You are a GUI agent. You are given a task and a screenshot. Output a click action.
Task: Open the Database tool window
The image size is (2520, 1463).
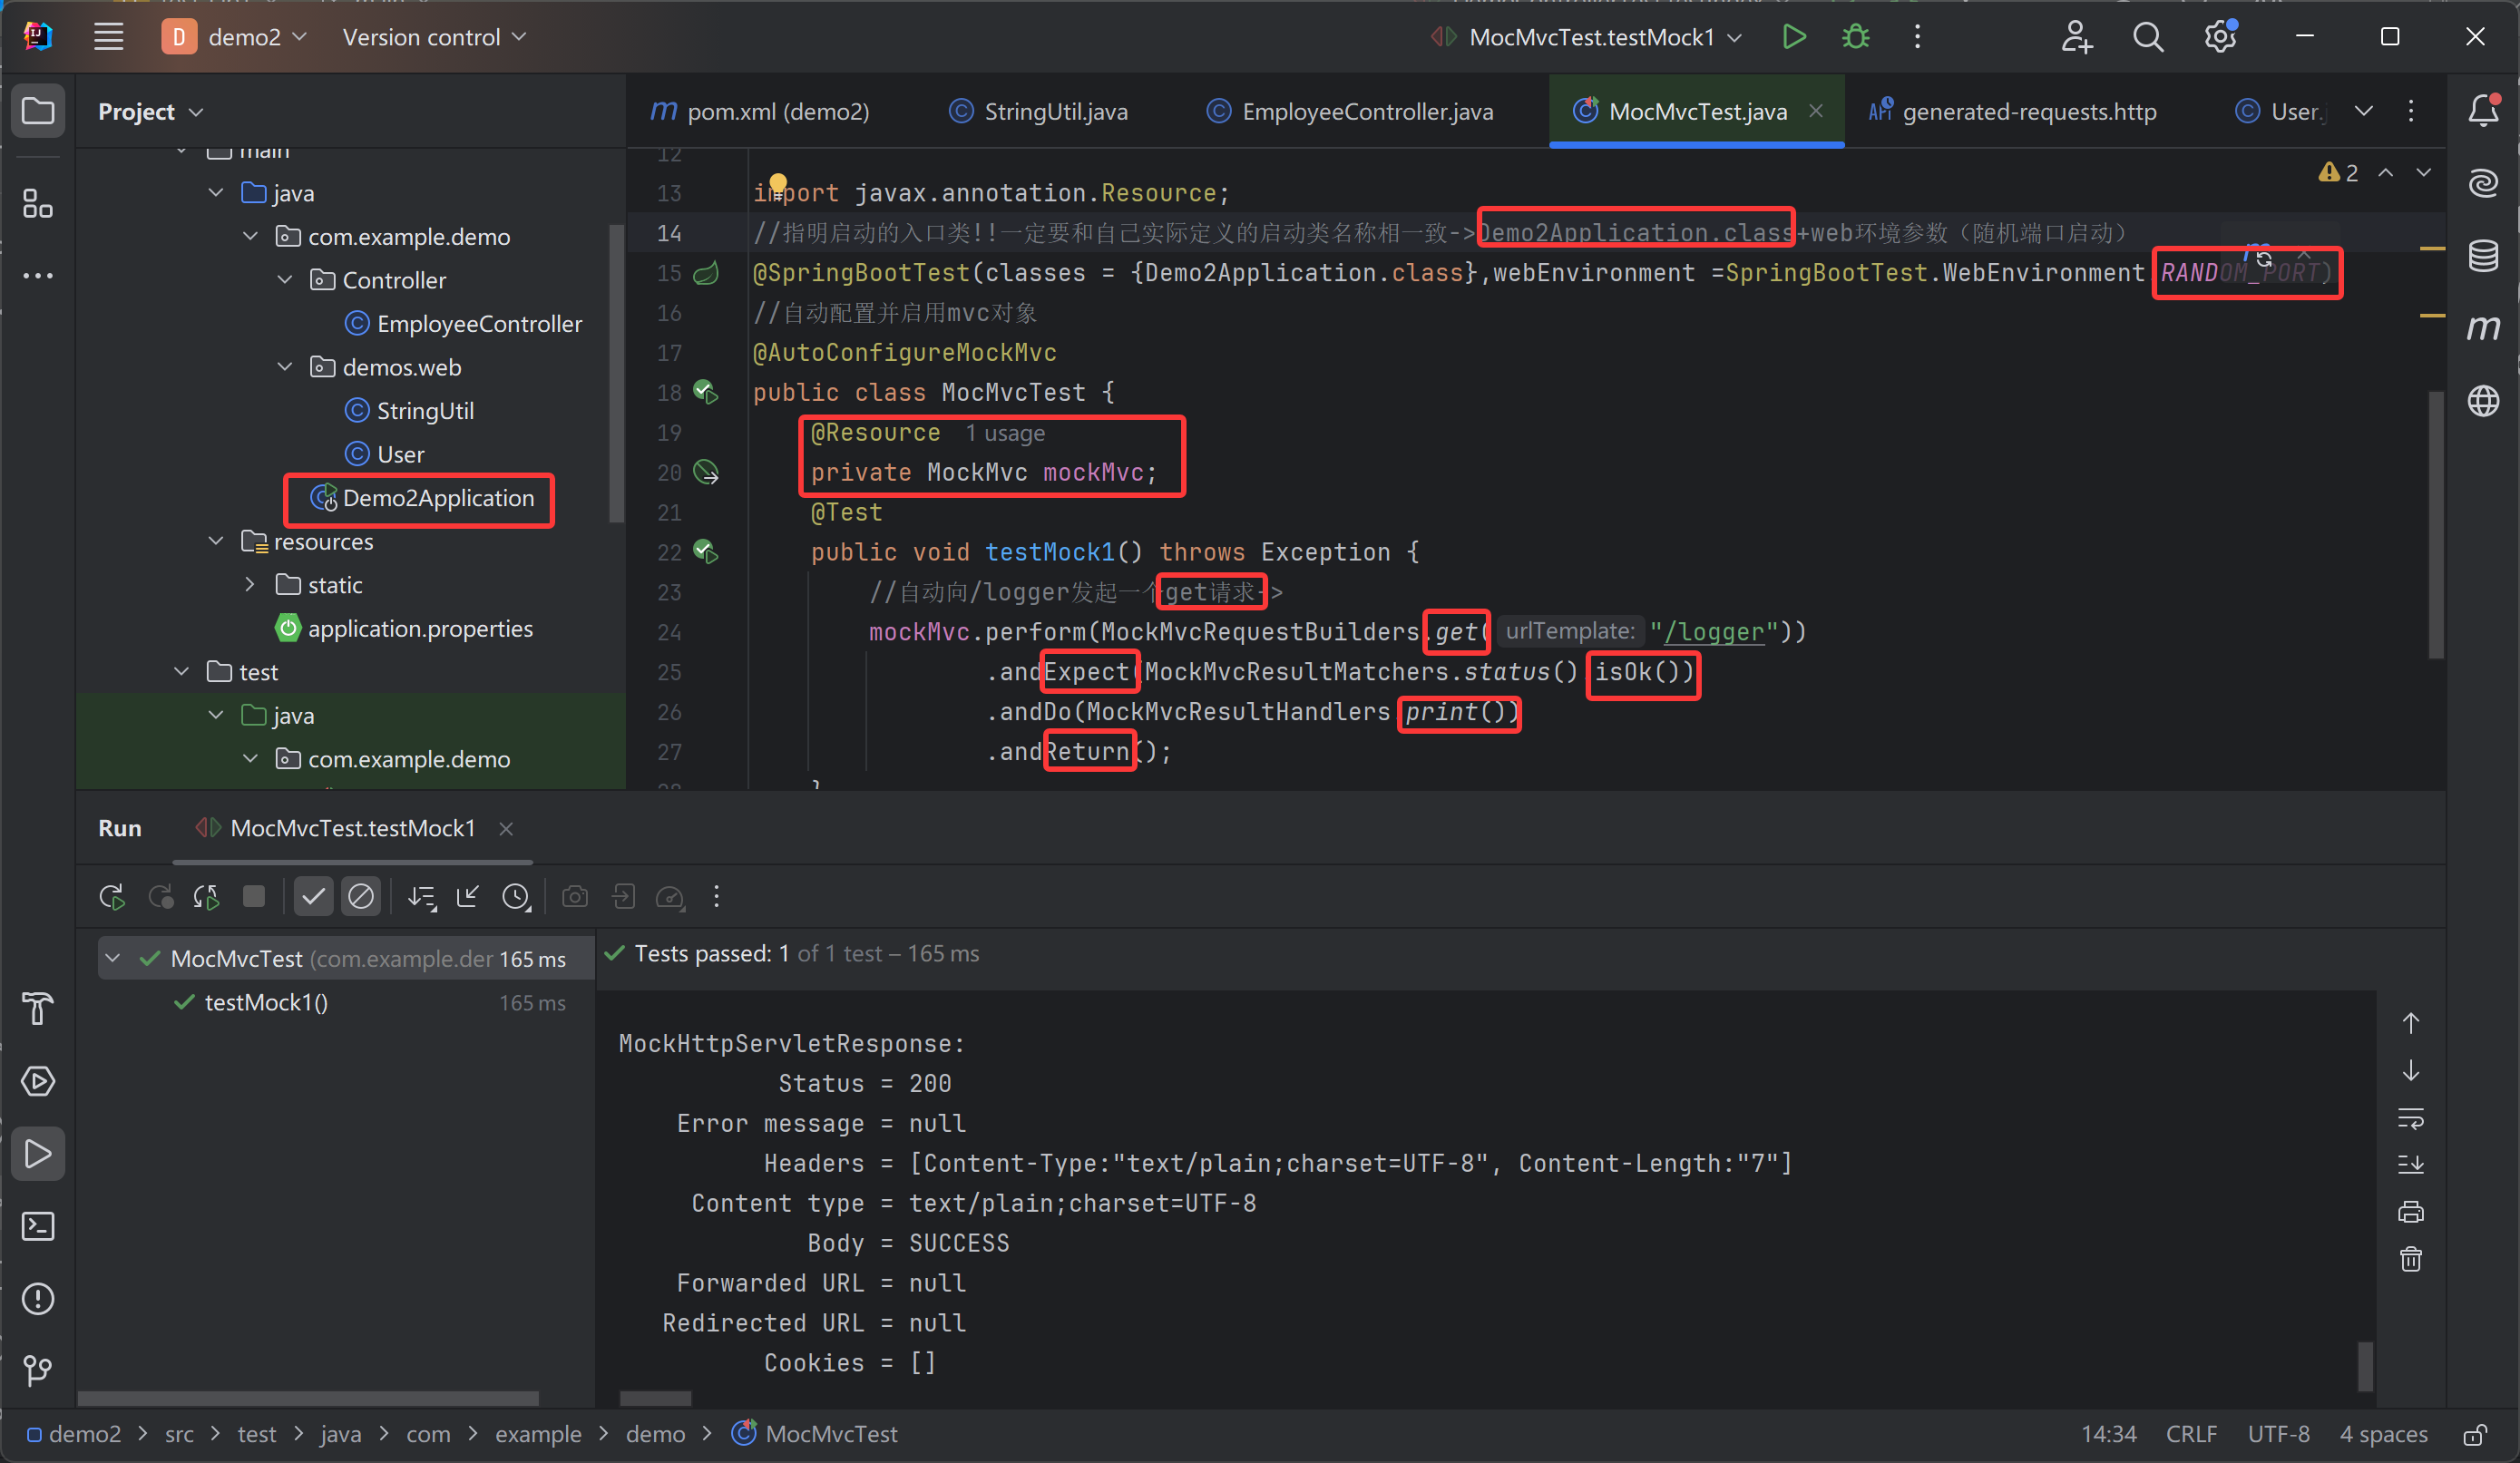[x=2483, y=256]
